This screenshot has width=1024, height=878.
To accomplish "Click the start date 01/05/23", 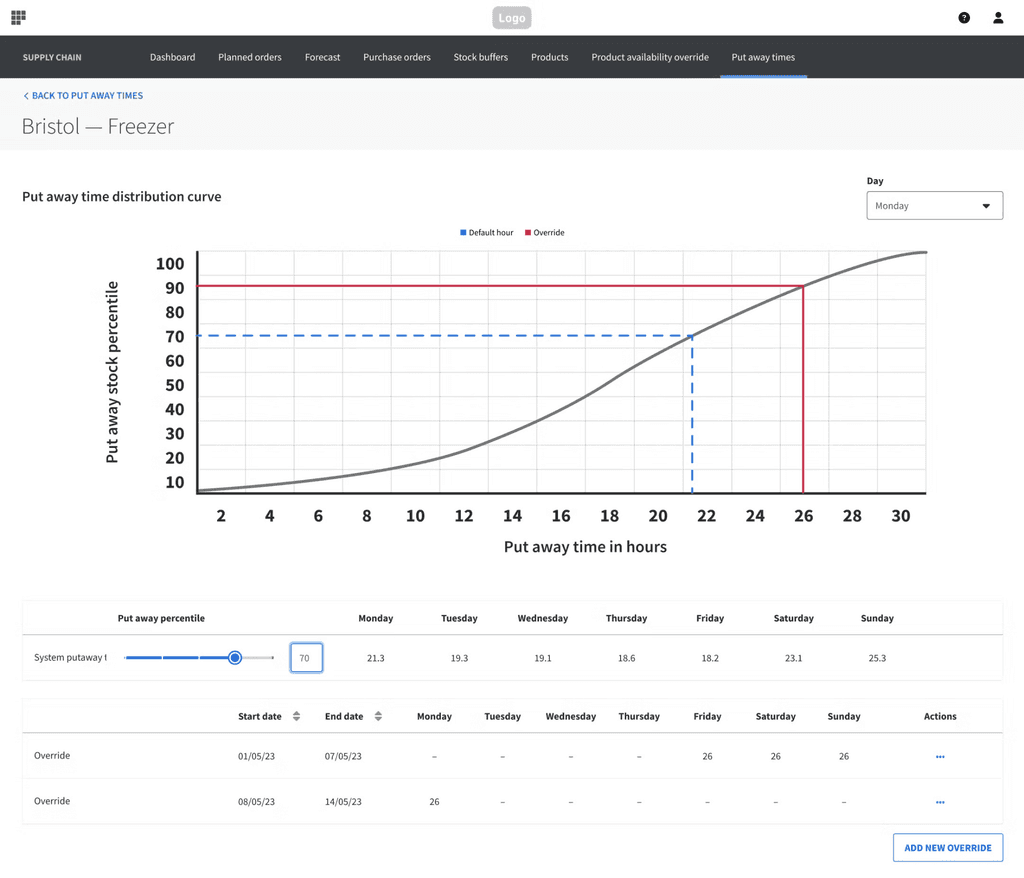I will point(256,756).
